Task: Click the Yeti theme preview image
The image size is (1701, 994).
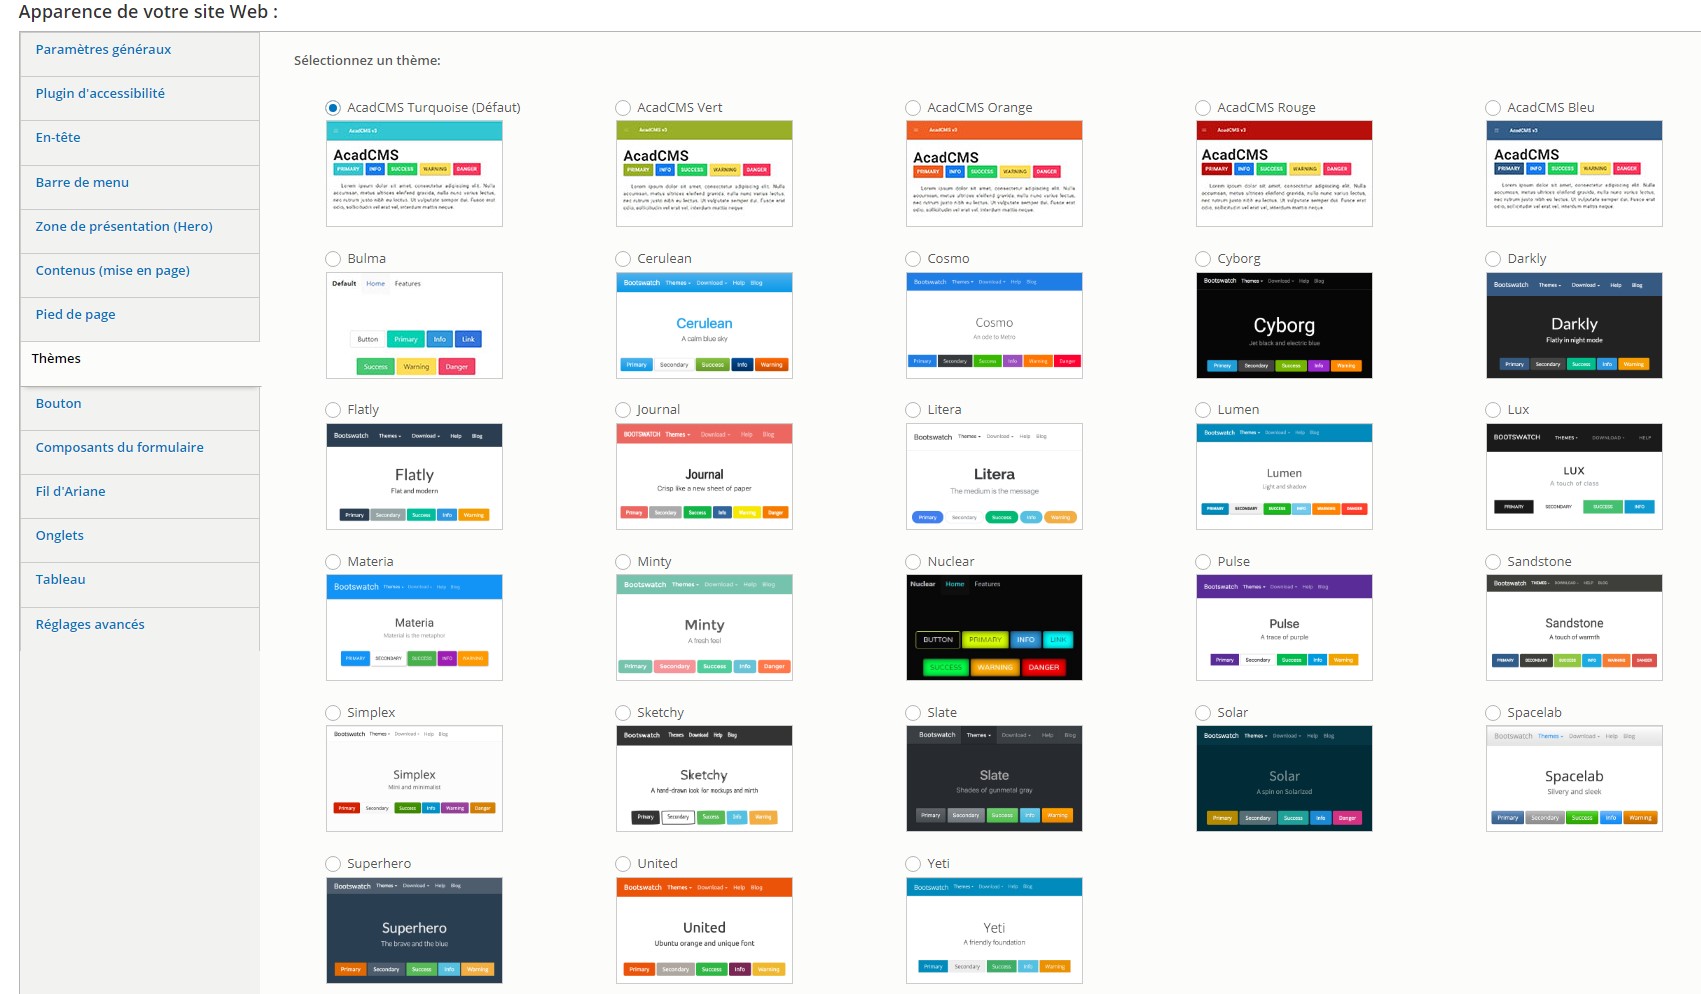Action: (994, 930)
